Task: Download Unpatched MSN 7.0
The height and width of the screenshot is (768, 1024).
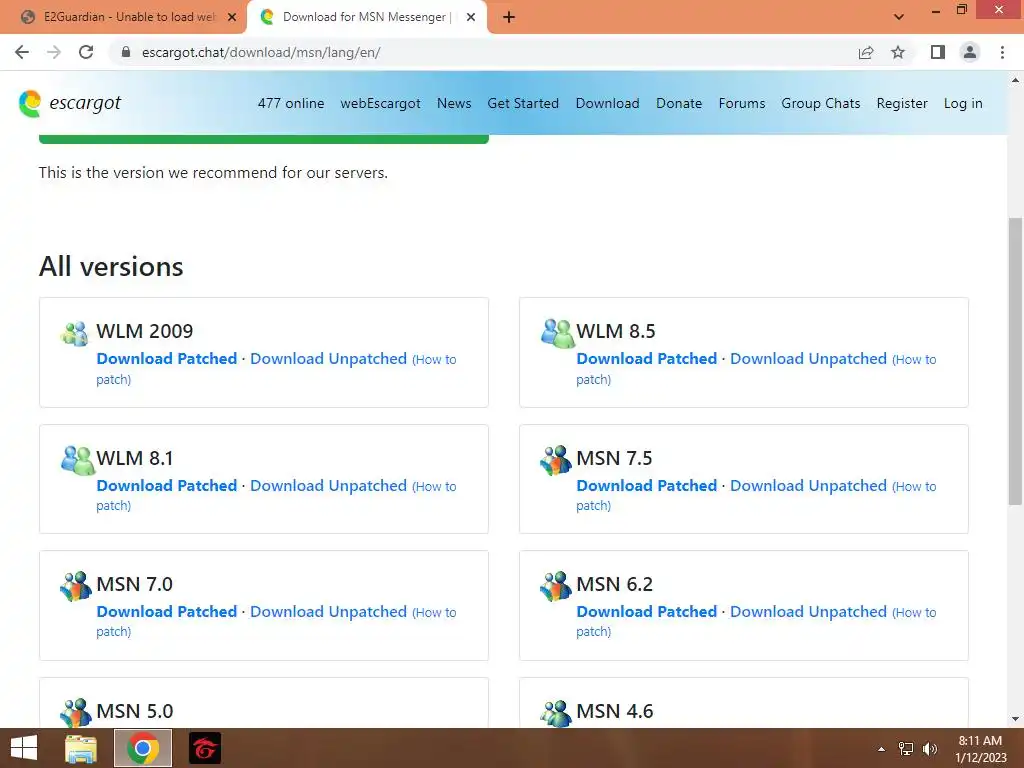Action: [328, 611]
